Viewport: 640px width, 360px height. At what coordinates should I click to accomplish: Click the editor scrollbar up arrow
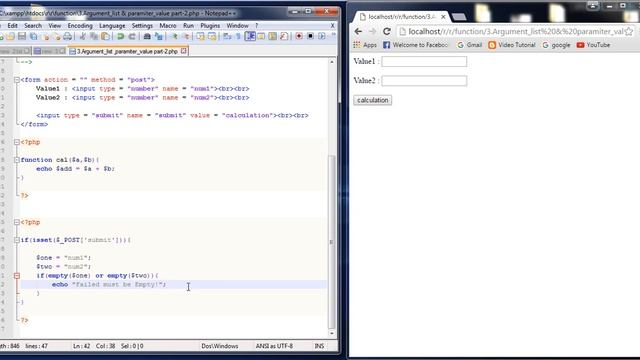pos(331,62)
